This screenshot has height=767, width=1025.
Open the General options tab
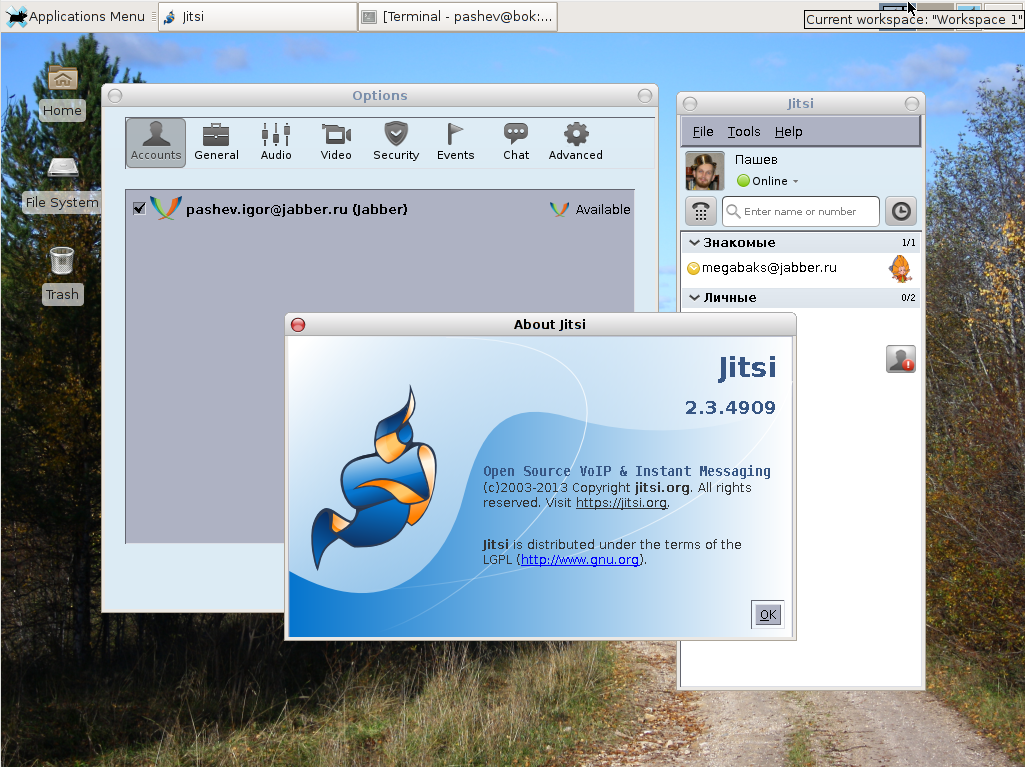click(x=216, y=143)
